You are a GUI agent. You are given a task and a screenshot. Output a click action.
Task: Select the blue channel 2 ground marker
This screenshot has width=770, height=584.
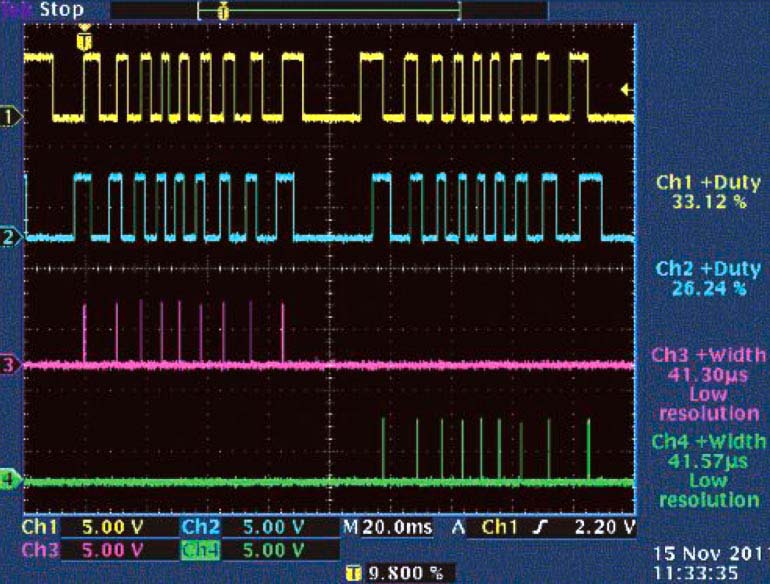click(x=12, y=238)
